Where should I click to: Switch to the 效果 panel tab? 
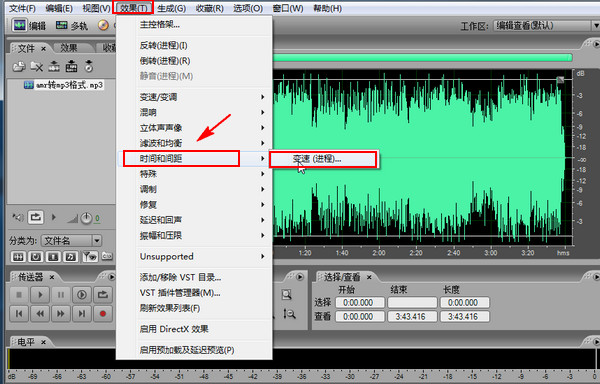pyautogui.click(x=69, y=48)
